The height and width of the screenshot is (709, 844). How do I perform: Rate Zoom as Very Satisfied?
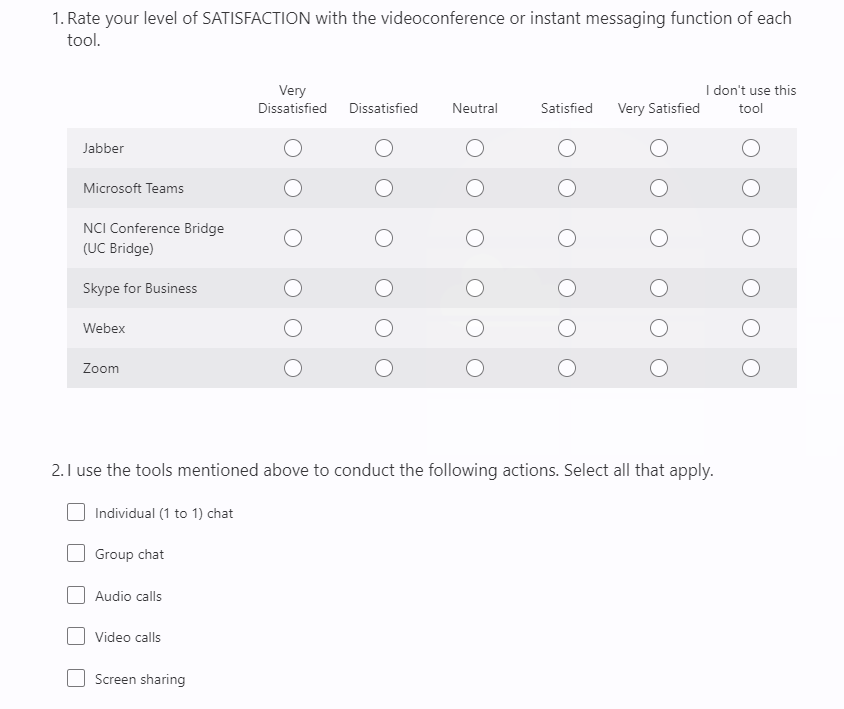[658, 368]
